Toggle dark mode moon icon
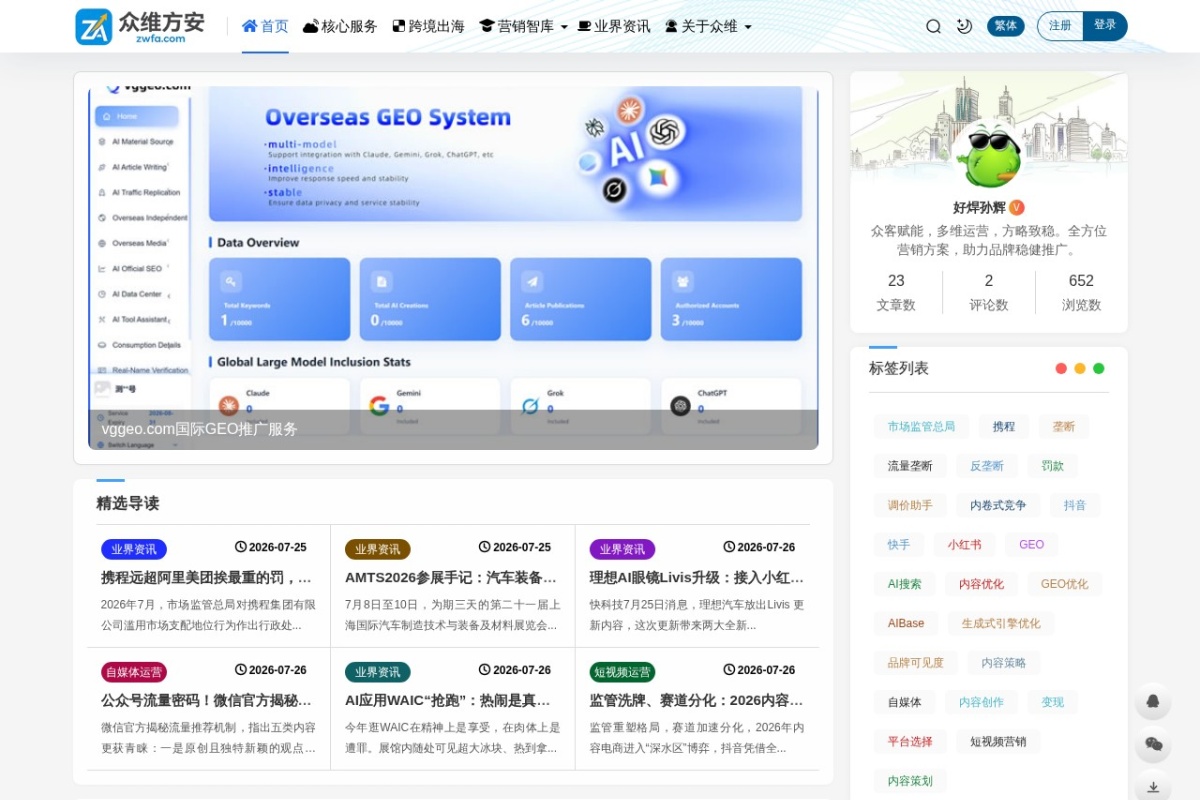Viewport: 1200px width, 800px height. coord(964,27)
